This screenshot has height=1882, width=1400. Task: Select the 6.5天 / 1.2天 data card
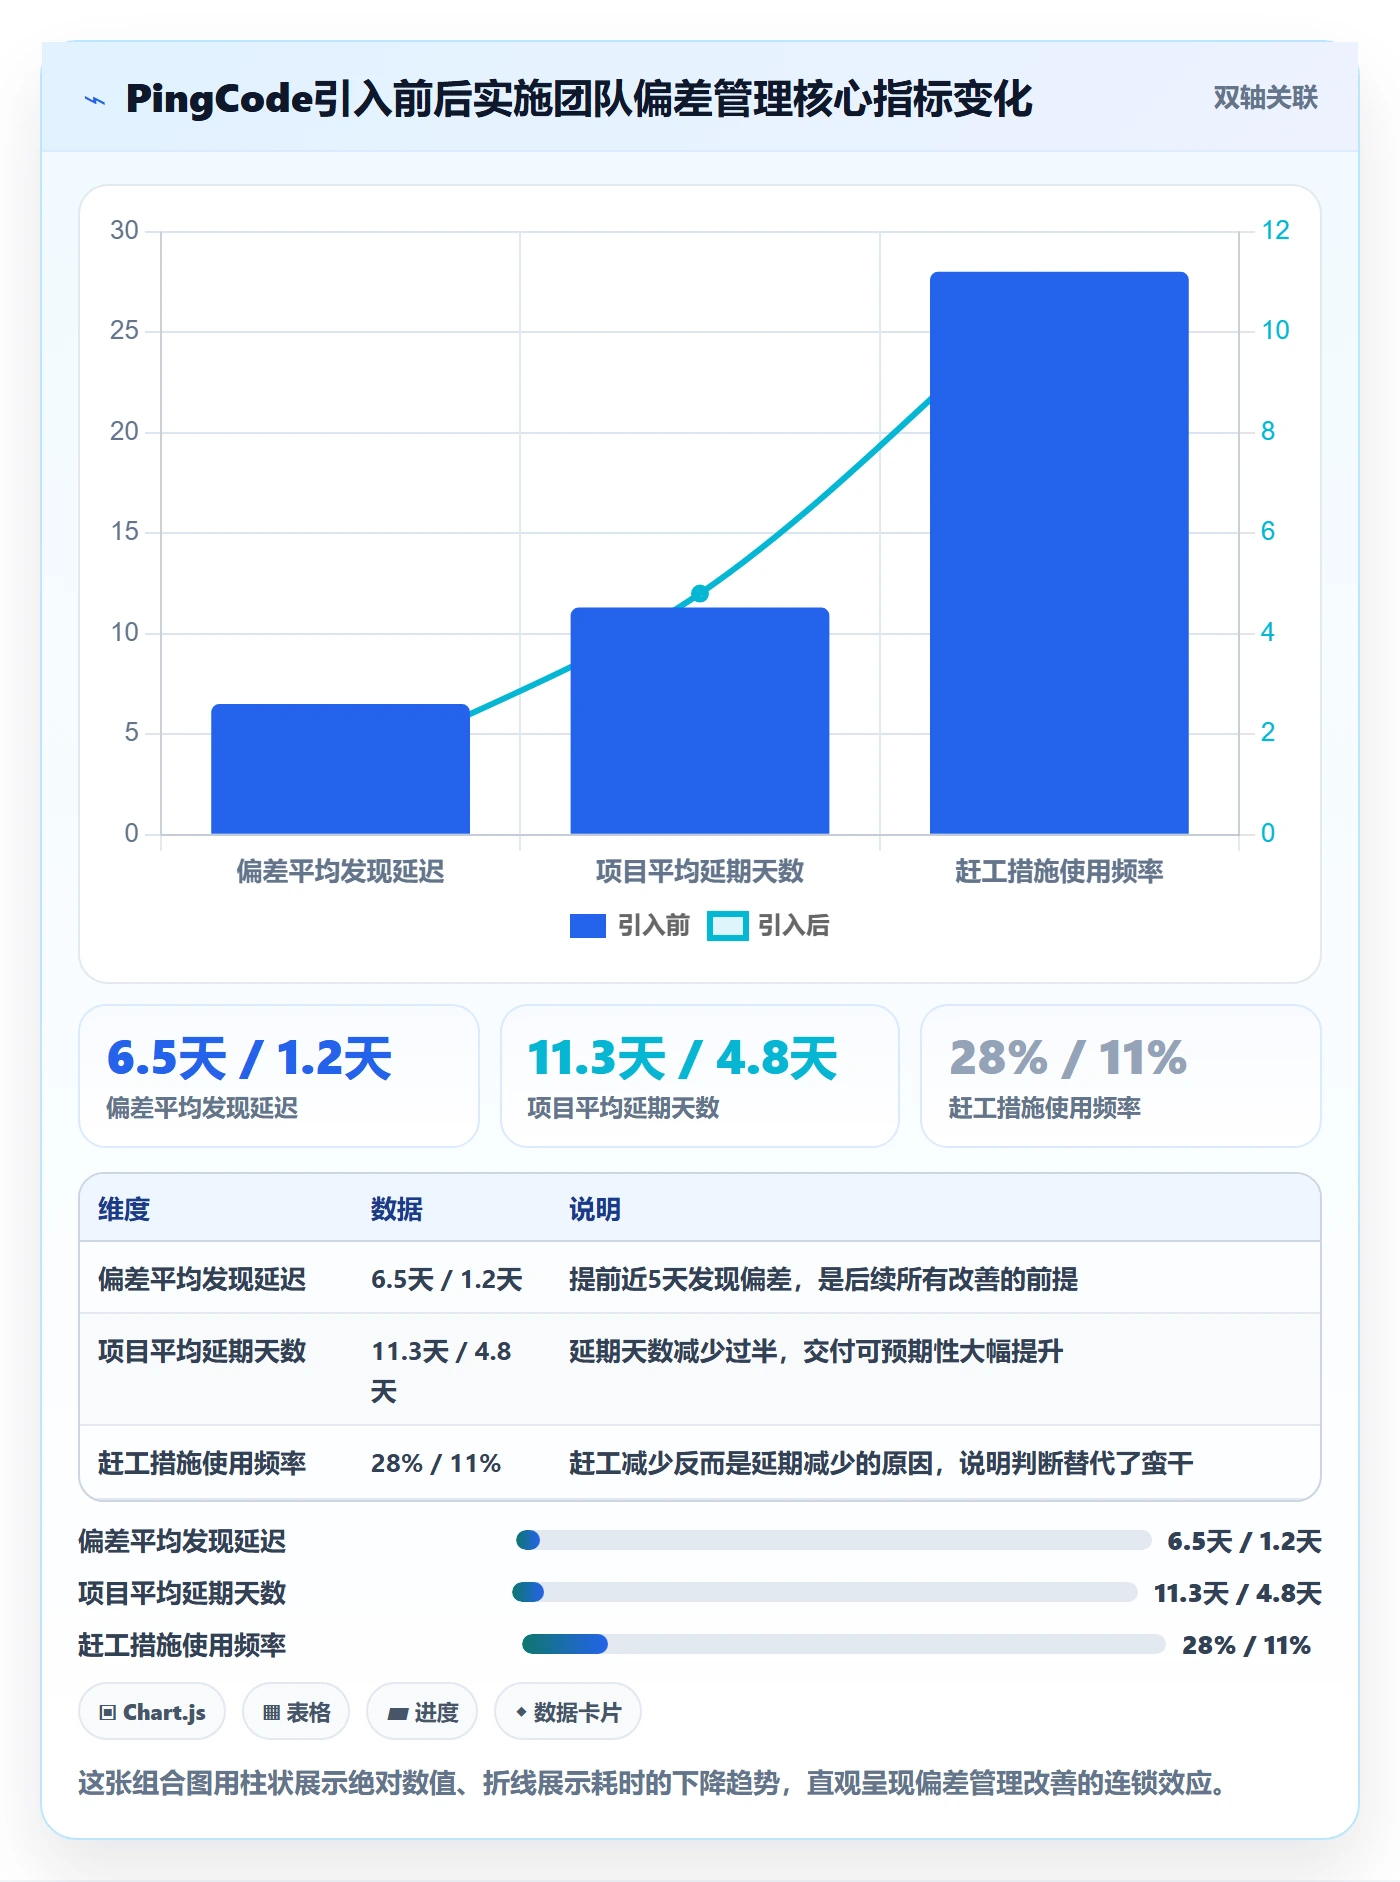pos(279,1076)
